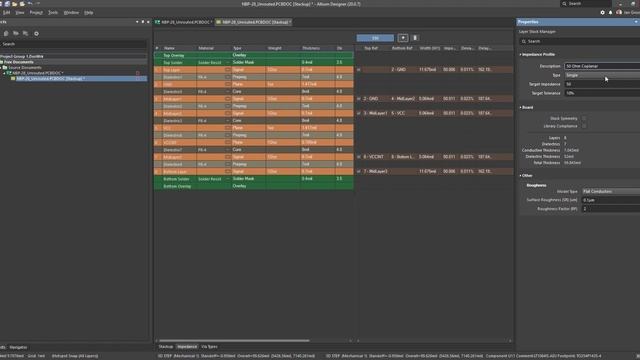
Task: Click the Projects panel pin icon
Action: click(x=143, y=22)
